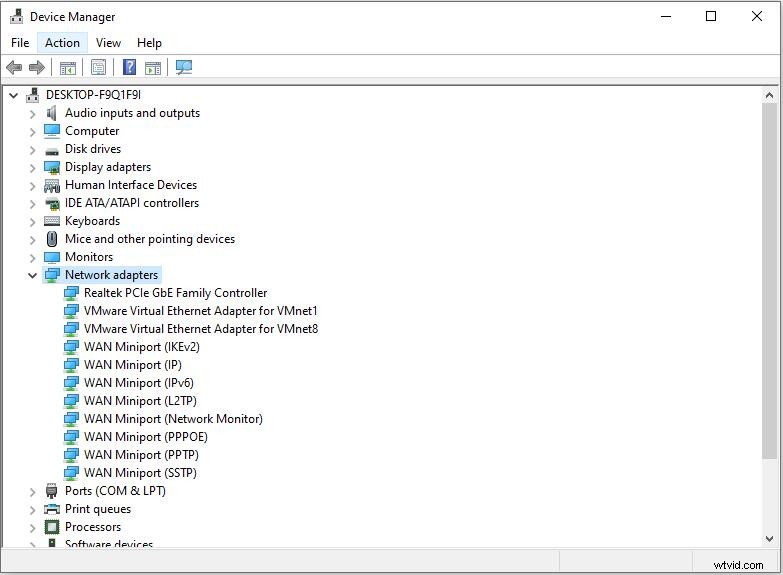The height and width of the screenshot is (575, 783).
Task: Open the File menu
Action: click(x=20, y=43)
